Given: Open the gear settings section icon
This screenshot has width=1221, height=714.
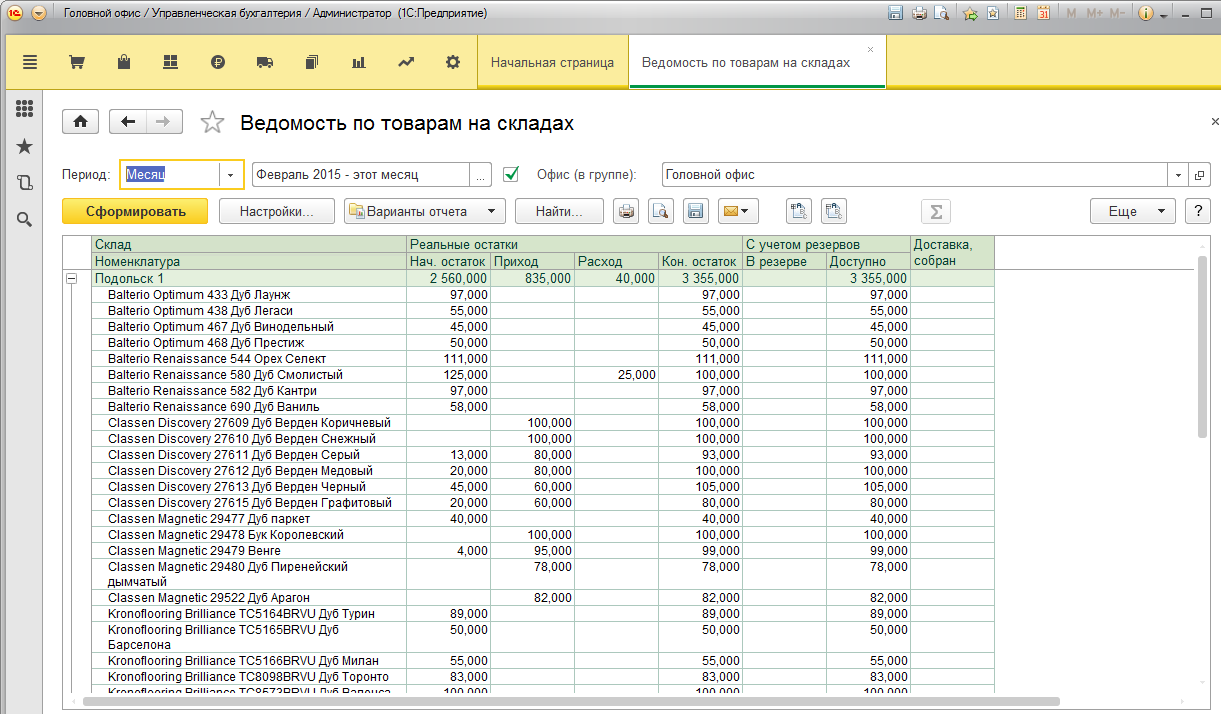Looking at the screenshot, I should (453, 62).
